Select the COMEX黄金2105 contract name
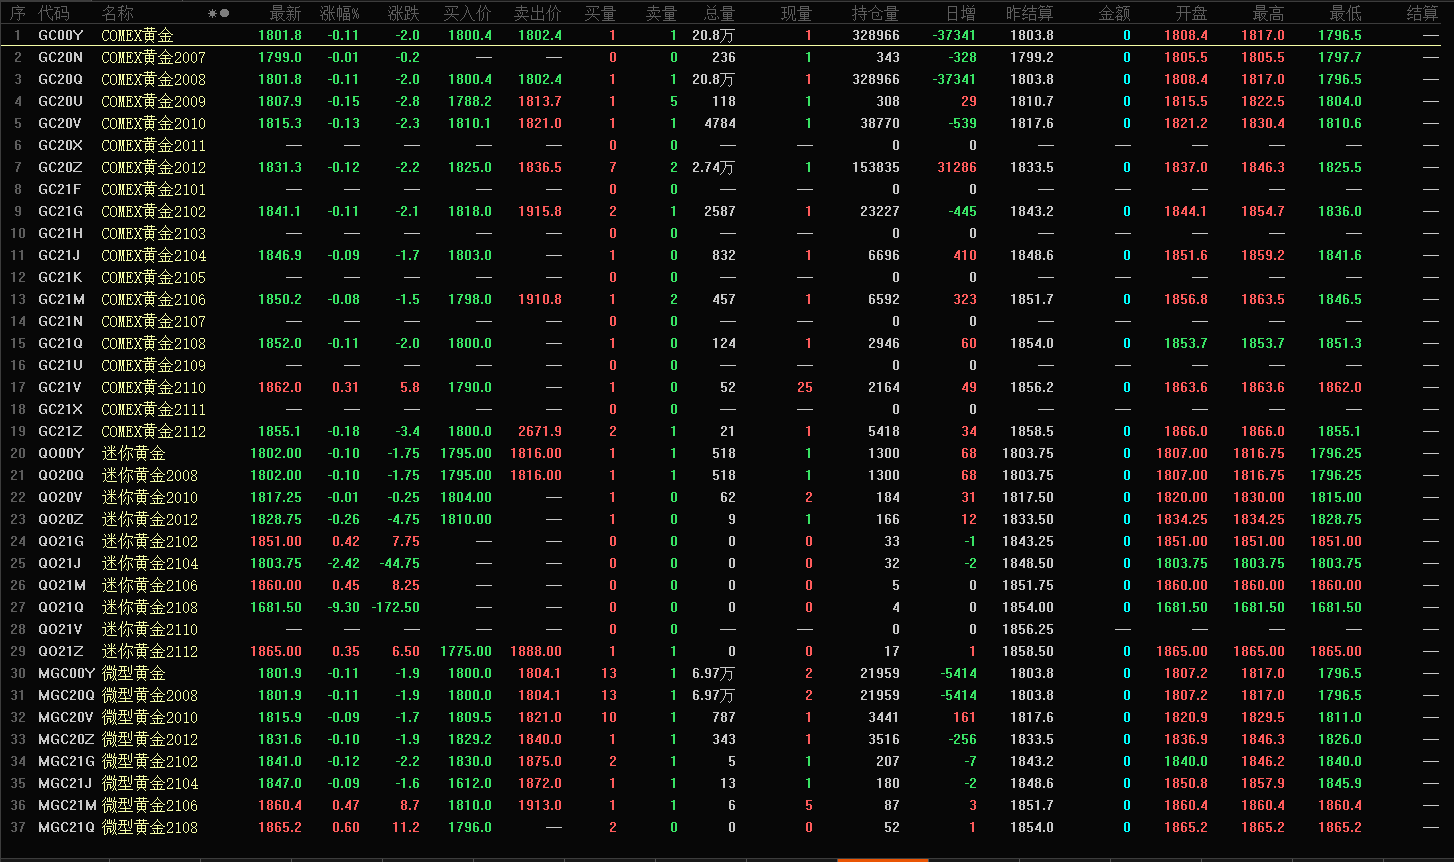1454x862 pixels. tap(153, 277)
